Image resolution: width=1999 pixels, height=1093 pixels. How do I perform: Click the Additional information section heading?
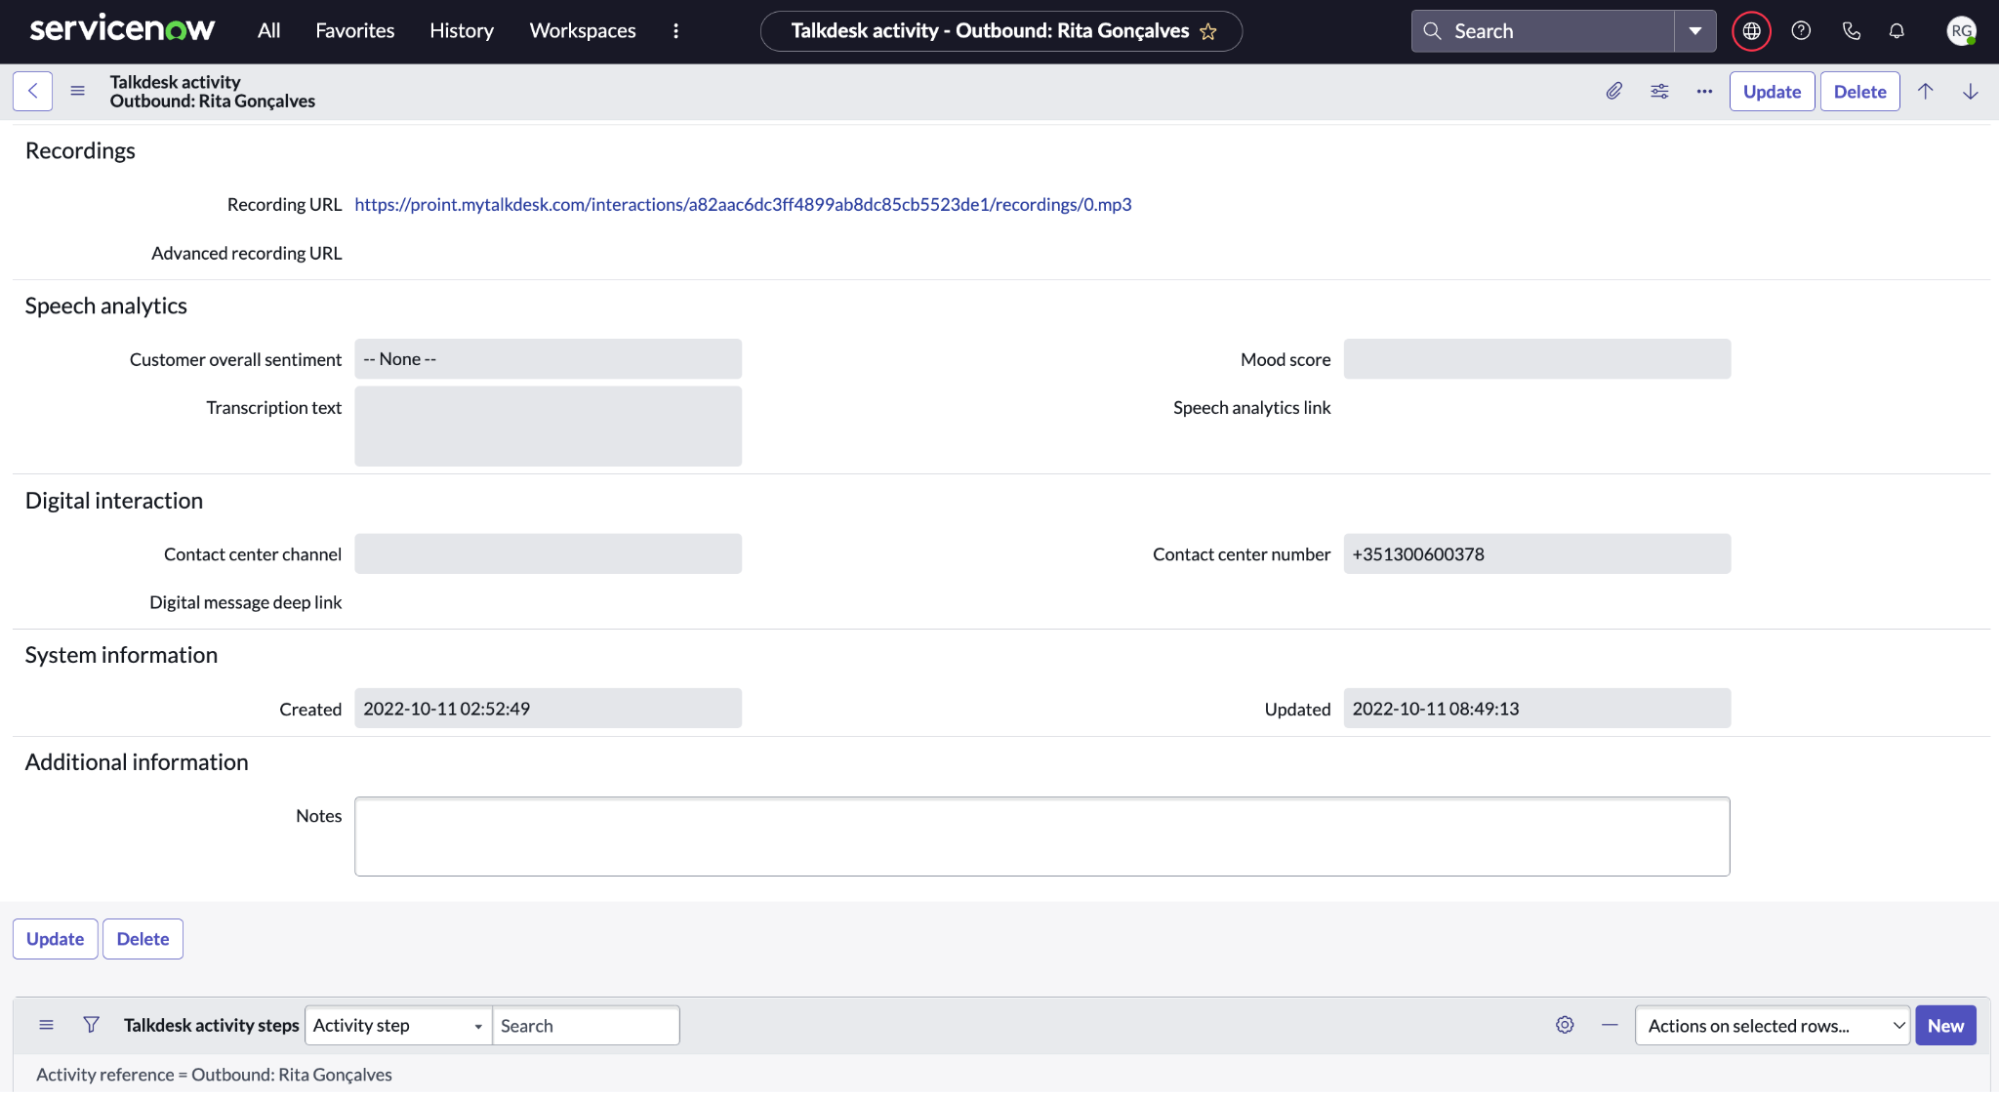(x=137, y=762)
